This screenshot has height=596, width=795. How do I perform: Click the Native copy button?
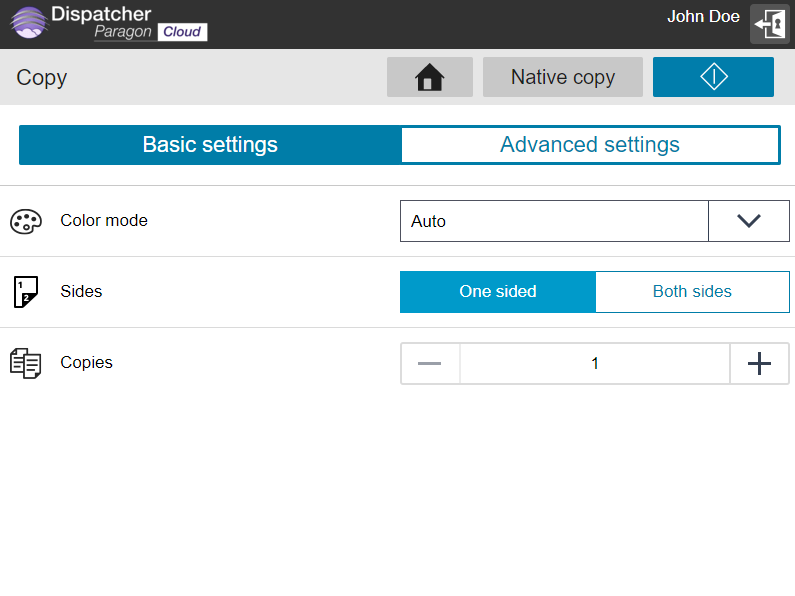point(563,77)
